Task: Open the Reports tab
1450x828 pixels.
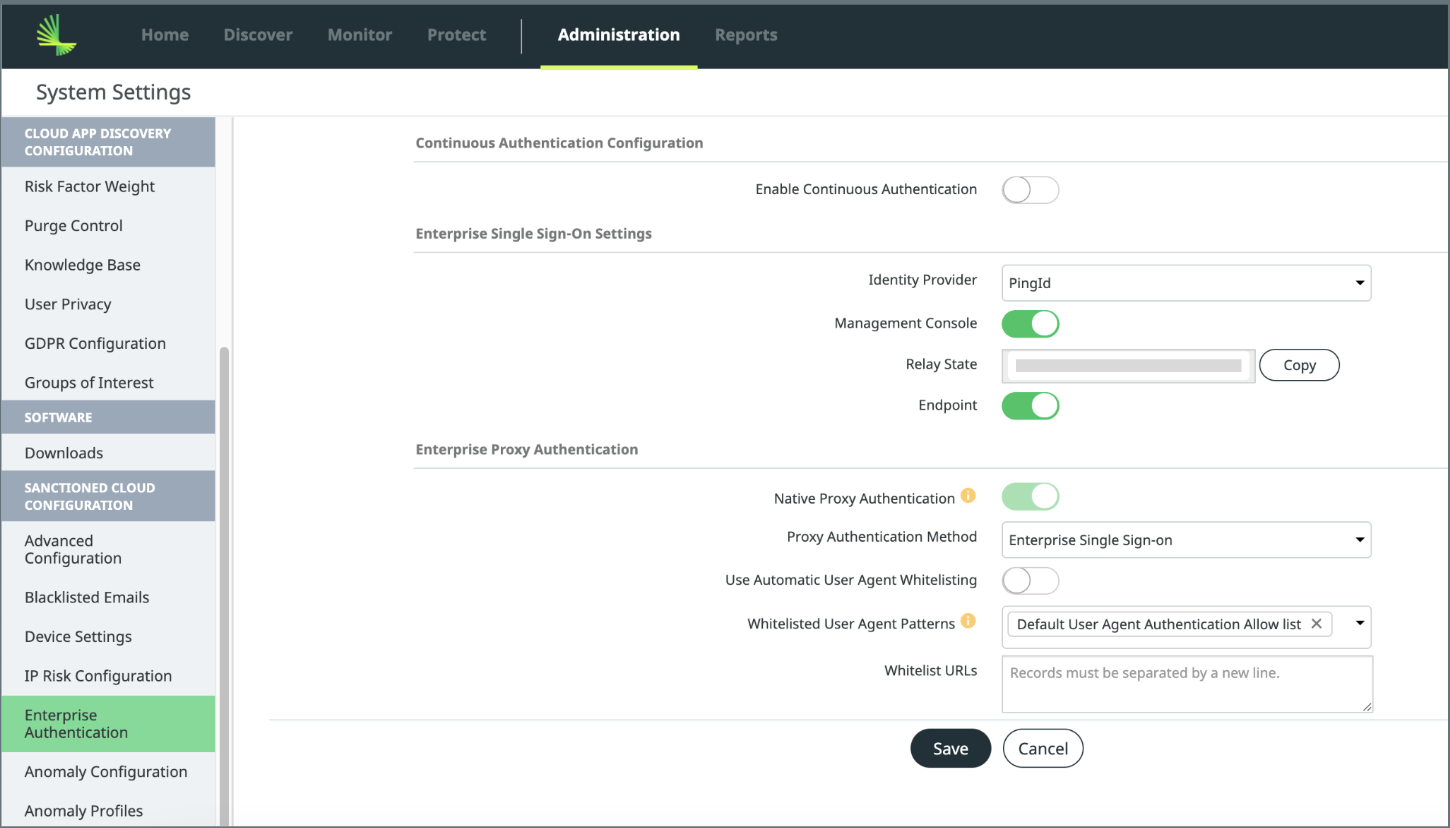Action: (746, 35)
